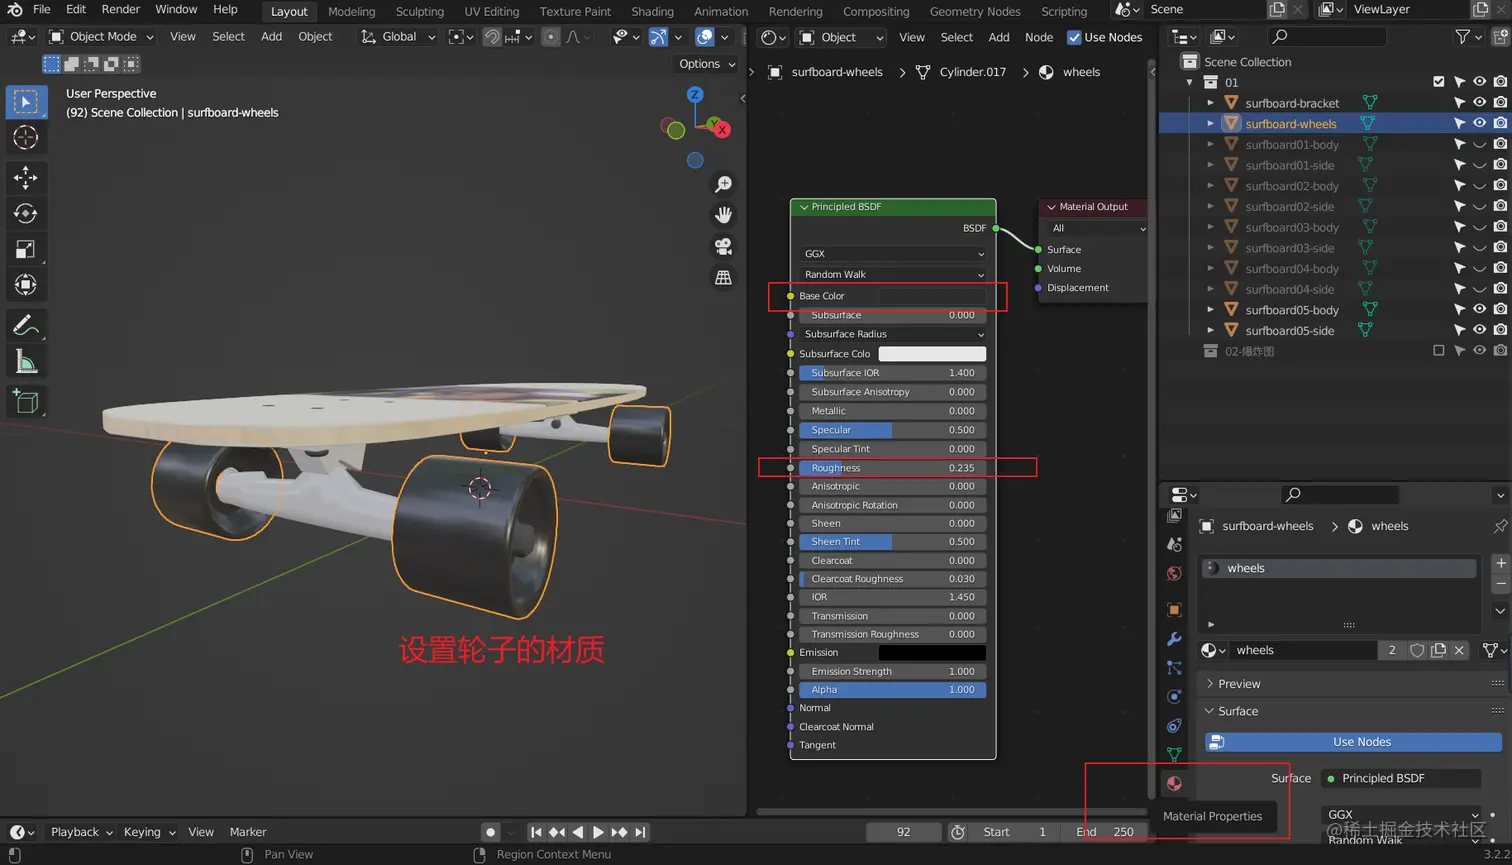Open the All target dropdown in Material Output
The height and width of the screenshot is (865, 1512).
click(x=1096, y=228)
